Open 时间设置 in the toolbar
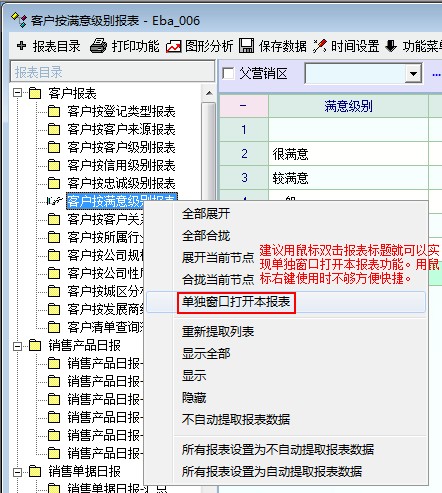Image resolution: width=442 pixels, height=493 pixels. 355,46
